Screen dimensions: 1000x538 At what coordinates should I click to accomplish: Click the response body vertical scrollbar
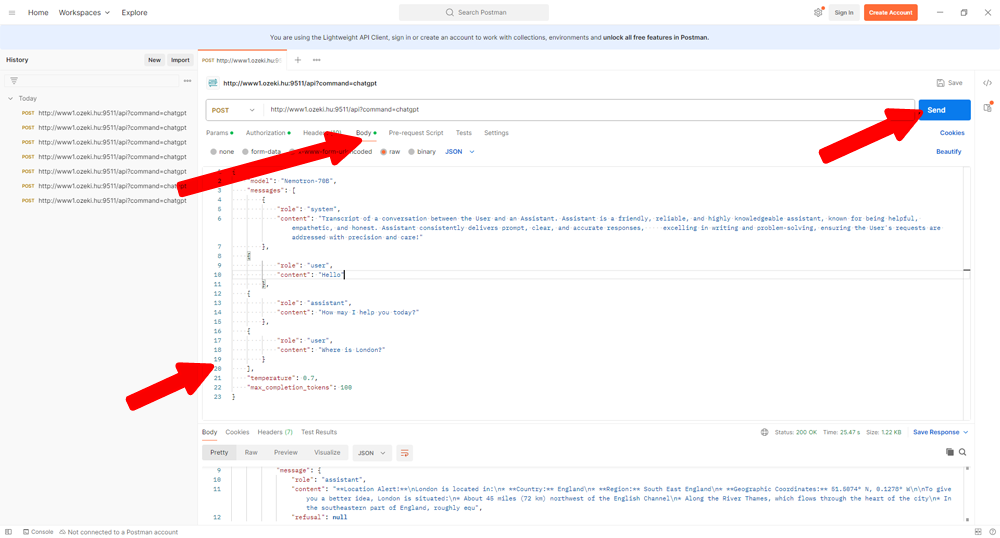pos(967,494)
